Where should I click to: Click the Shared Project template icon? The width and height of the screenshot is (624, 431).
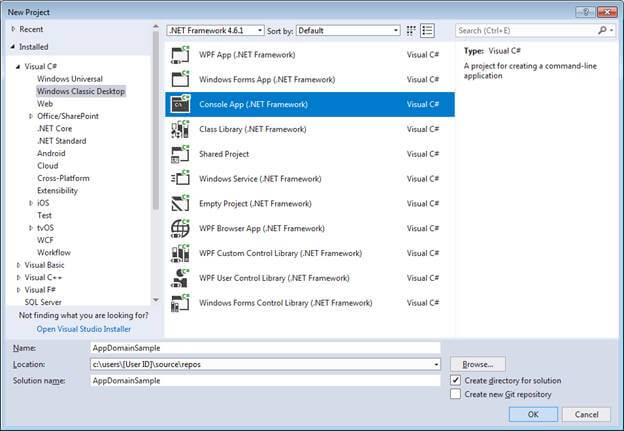pyautogui.click(x=180, y=154)
